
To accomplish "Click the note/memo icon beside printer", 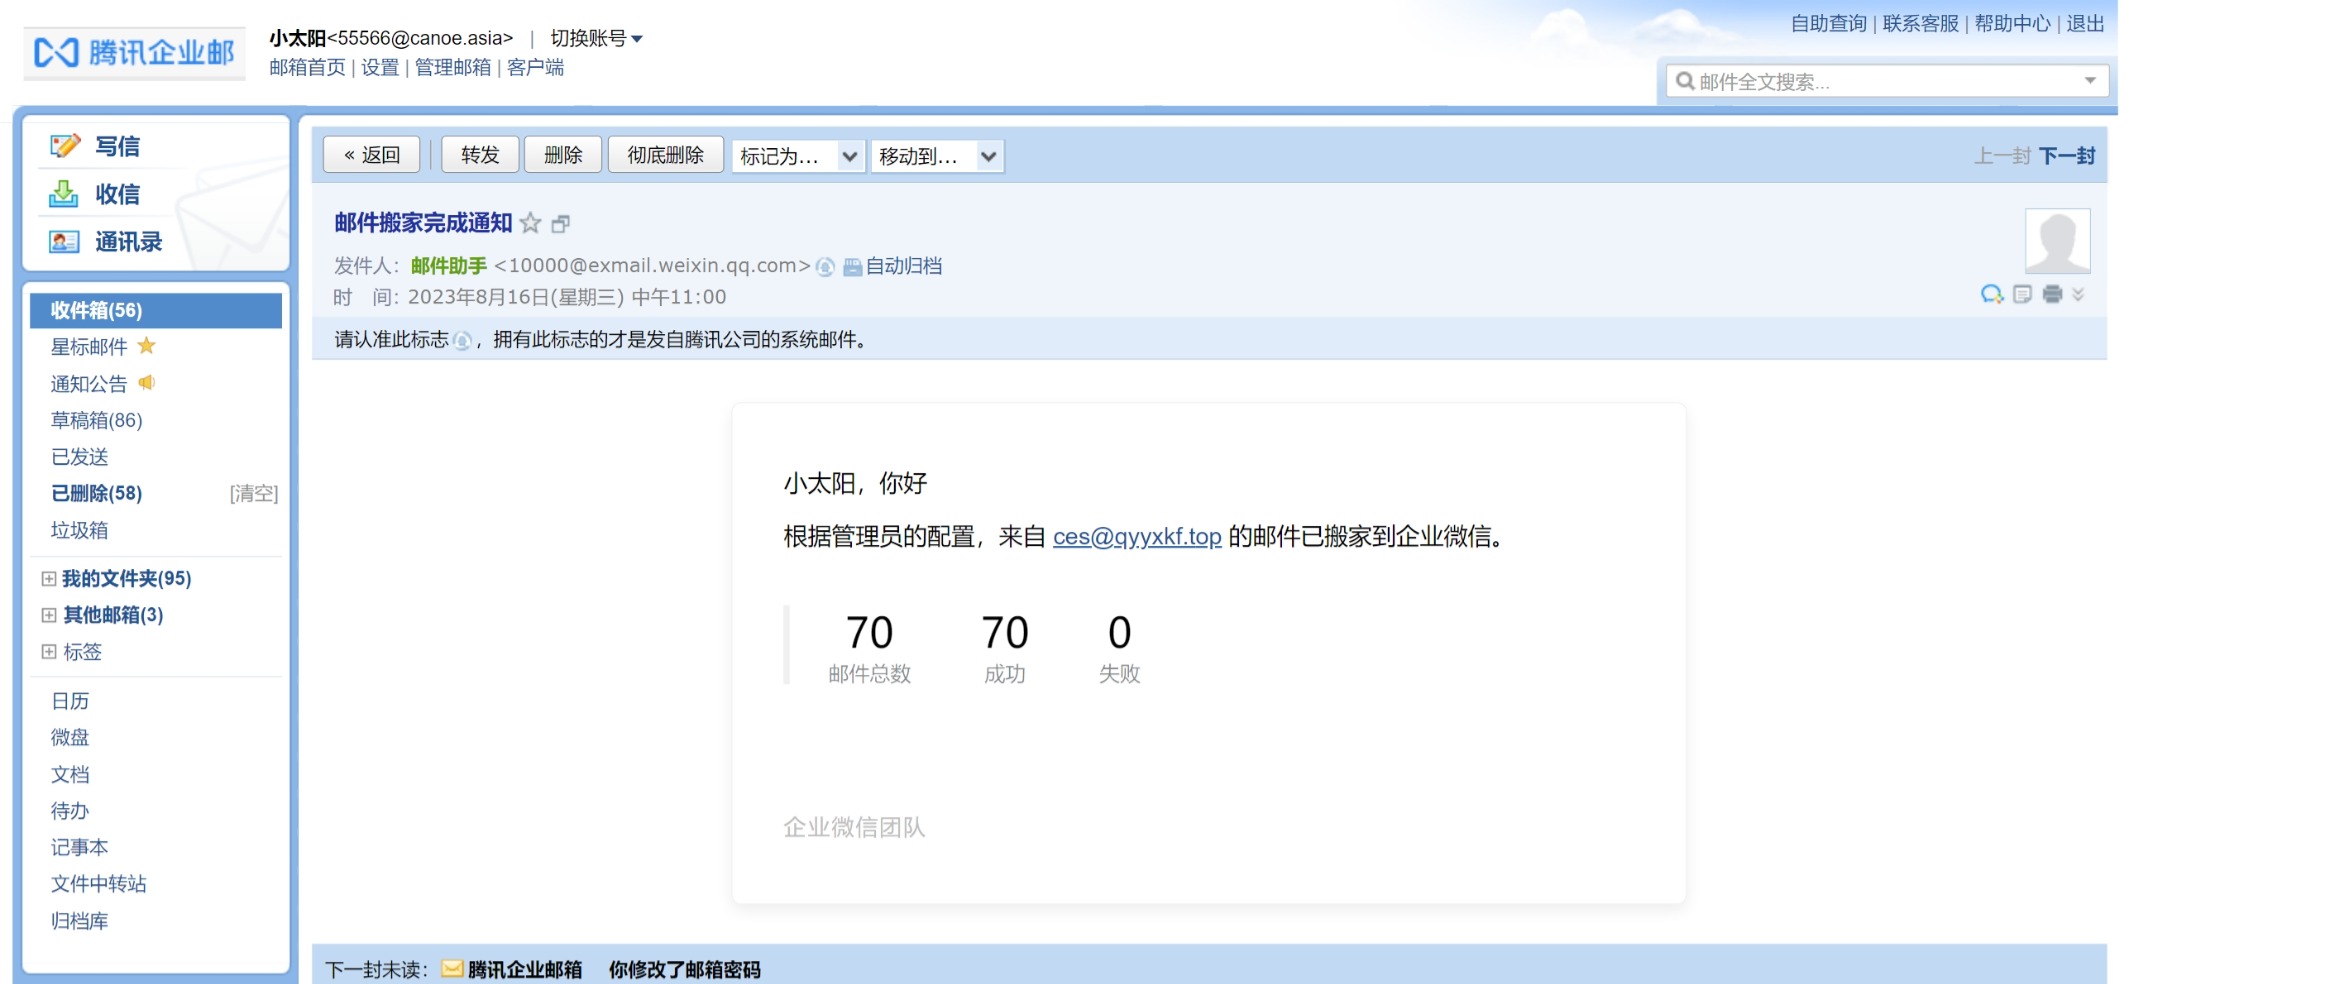I will [2022, 294].
